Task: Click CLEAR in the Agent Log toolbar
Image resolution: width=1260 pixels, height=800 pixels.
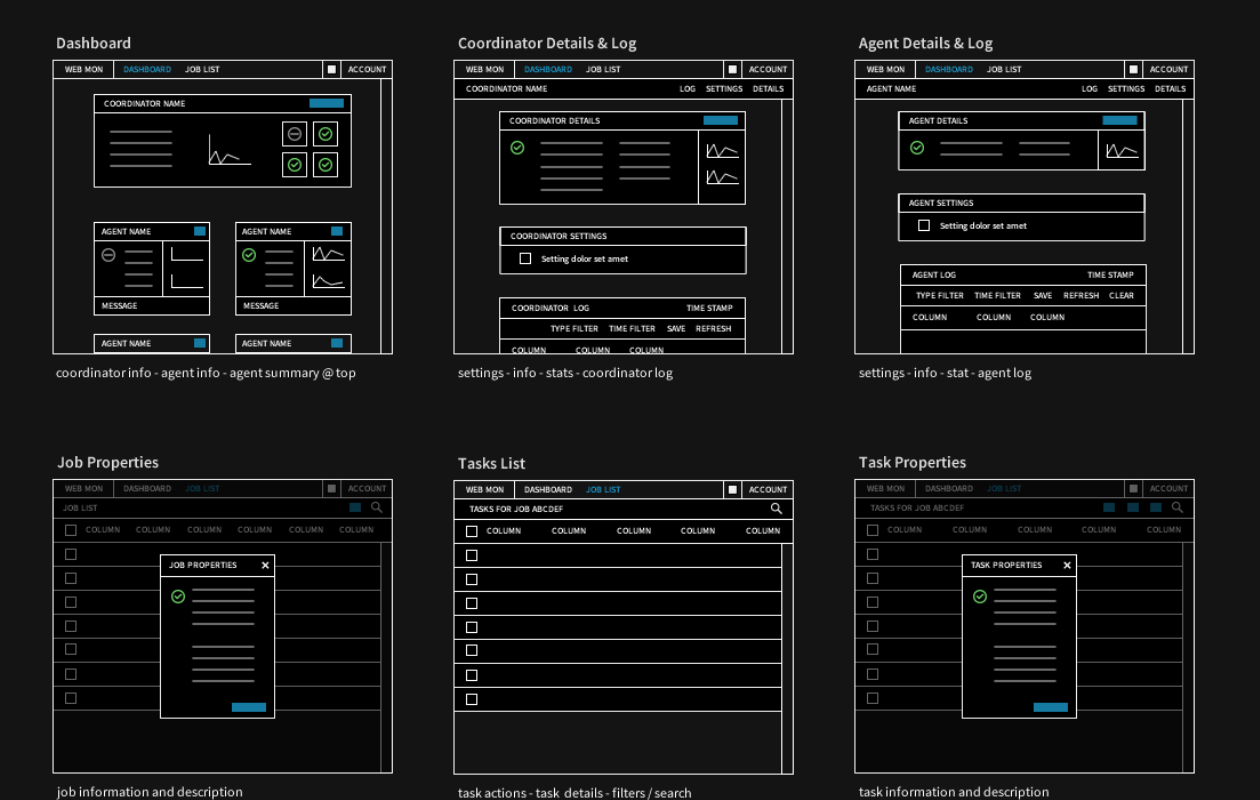Action: 1122,296
